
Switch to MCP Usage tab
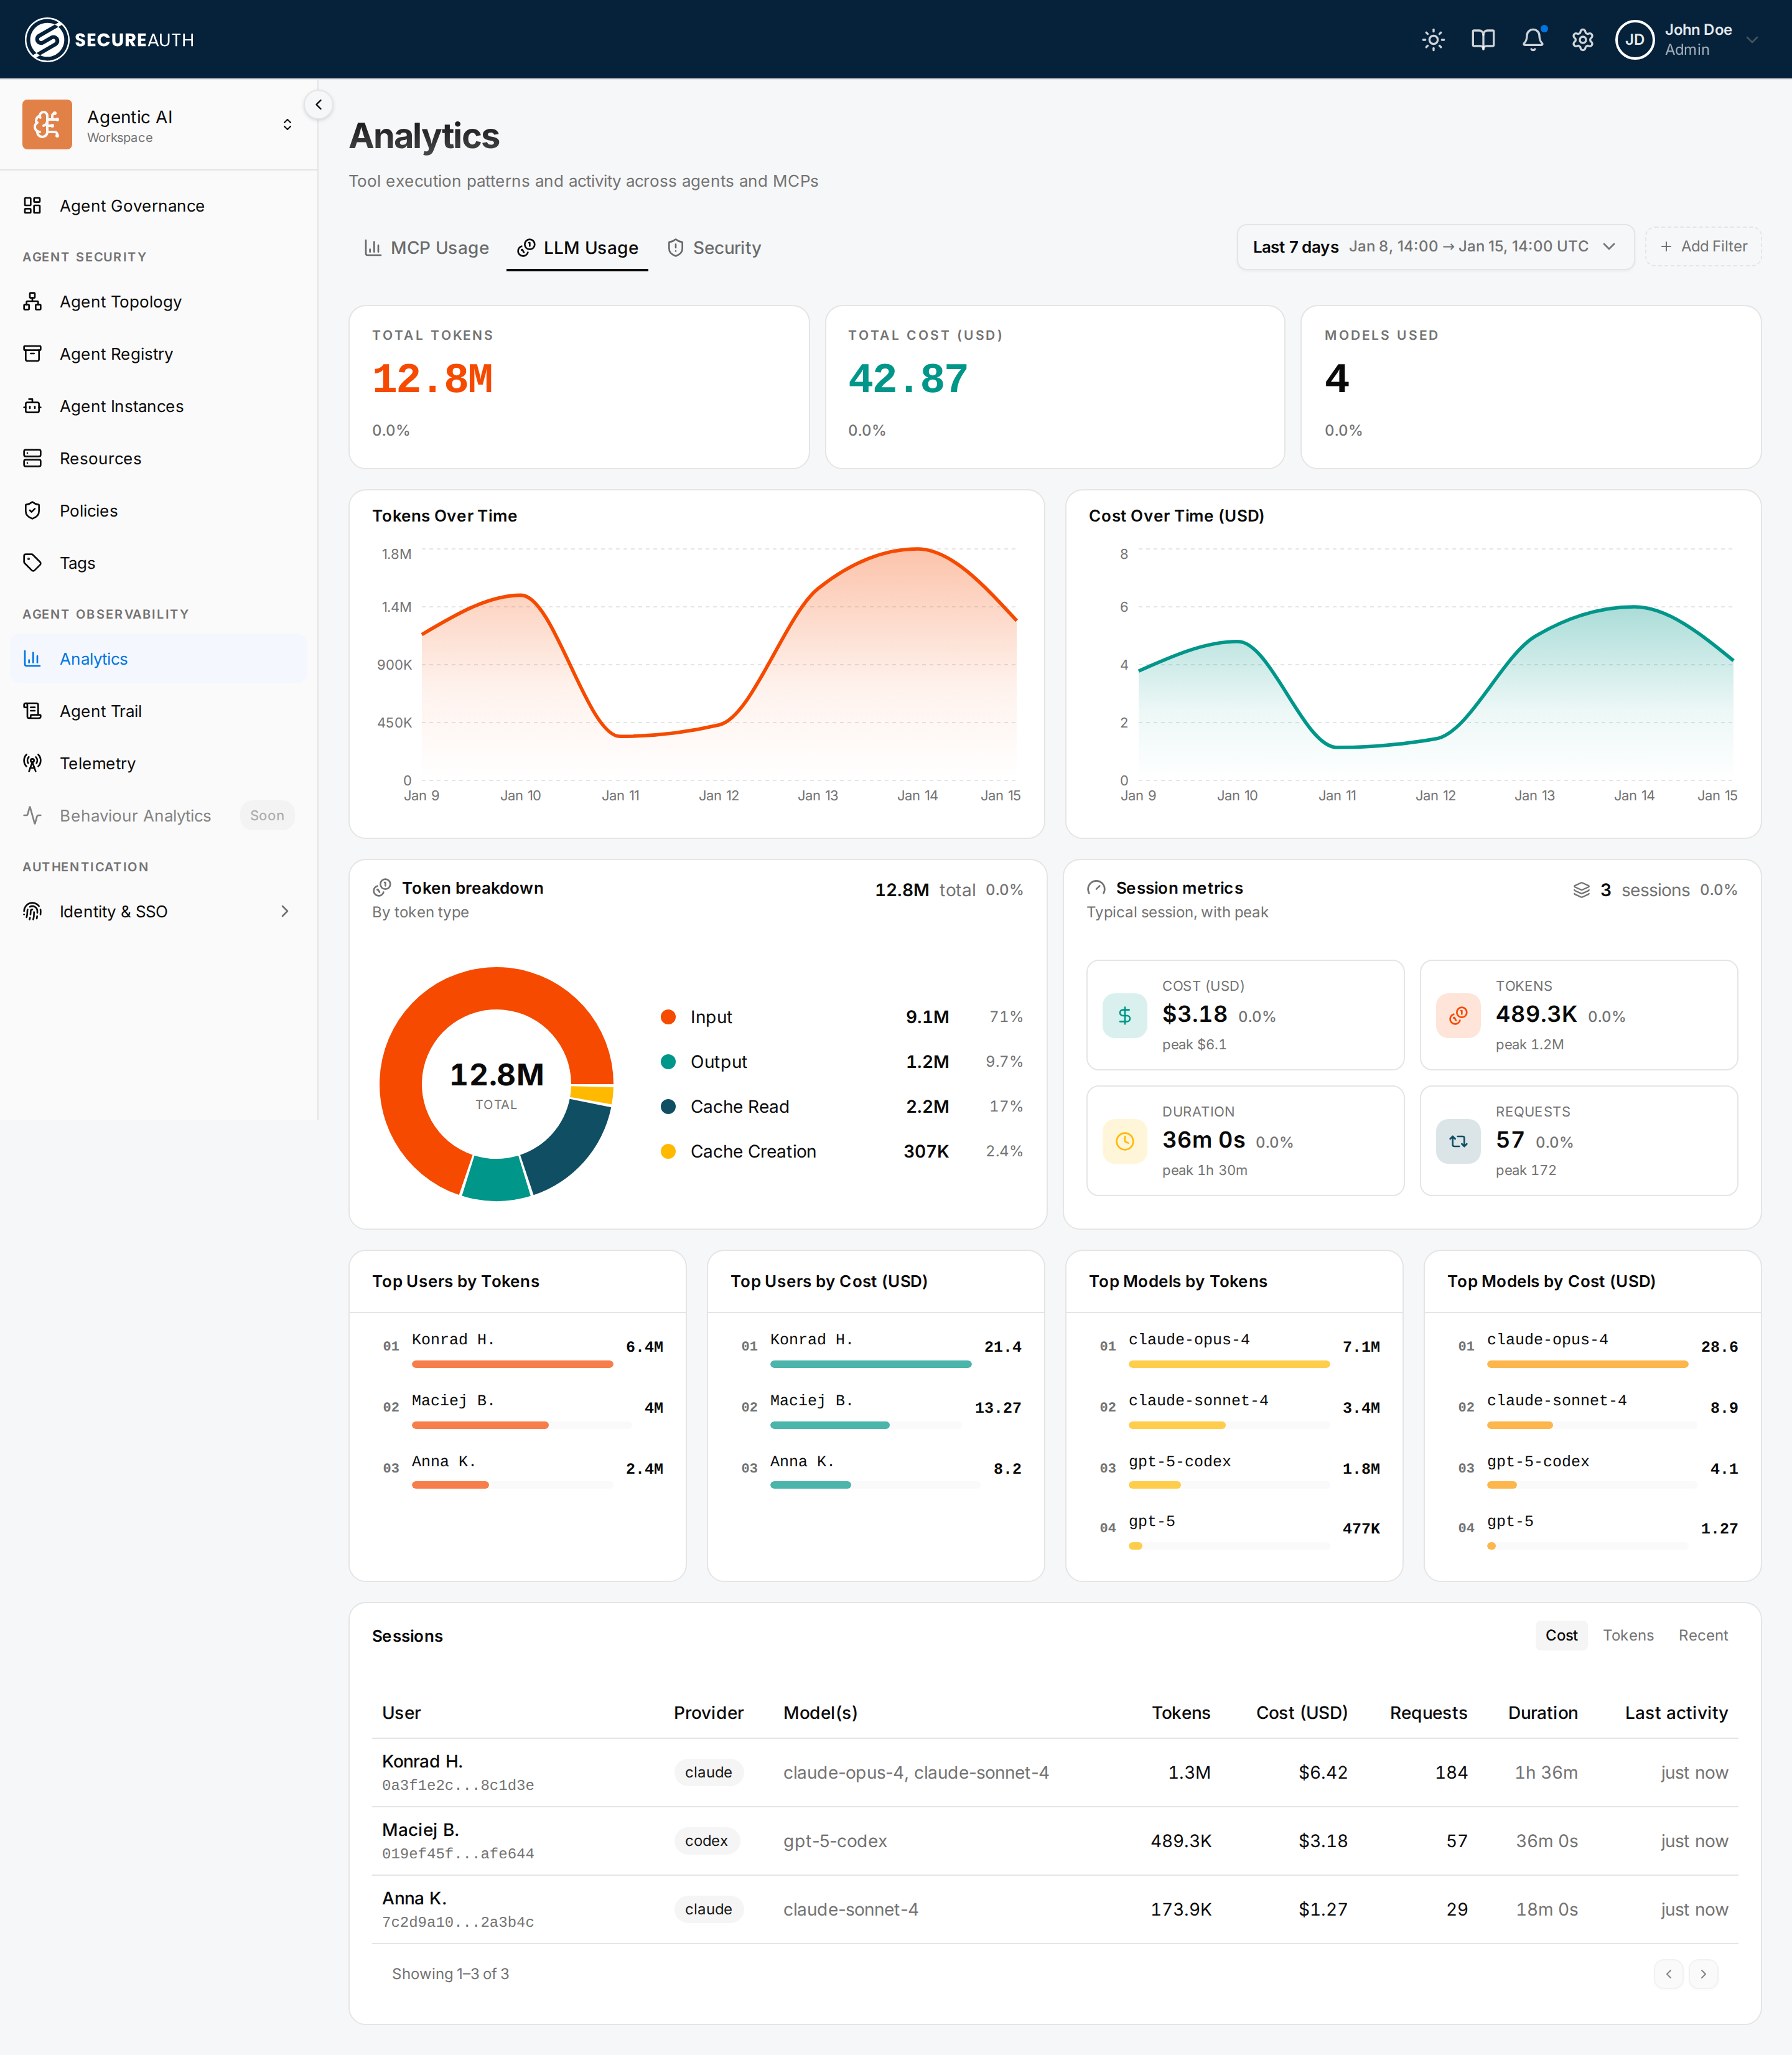tap(427, 248)
